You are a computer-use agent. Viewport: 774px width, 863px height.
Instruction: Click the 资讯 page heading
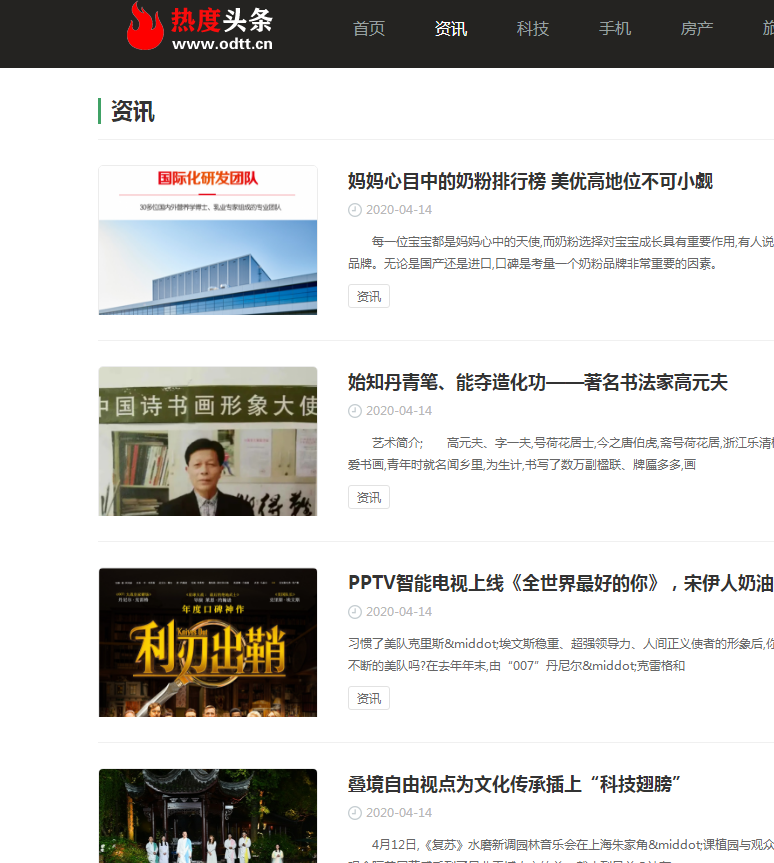tap(133, 111)
